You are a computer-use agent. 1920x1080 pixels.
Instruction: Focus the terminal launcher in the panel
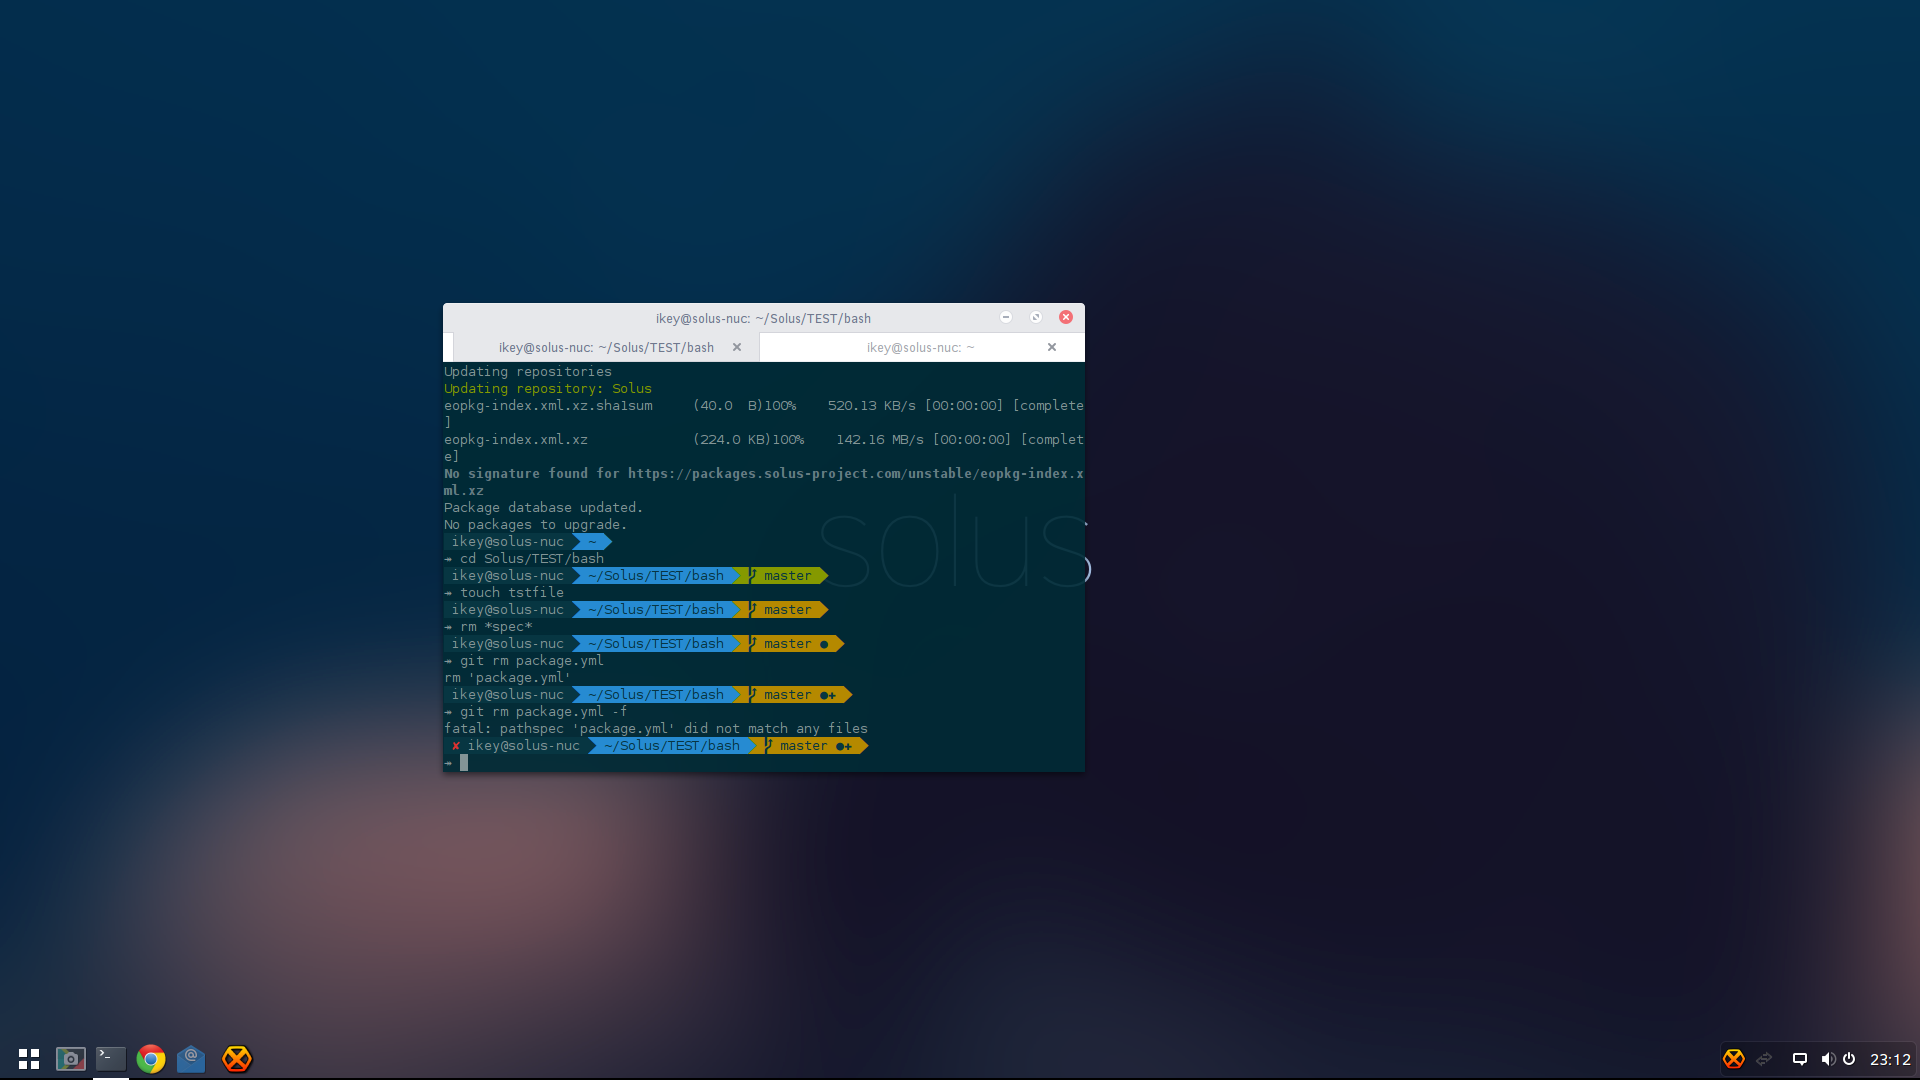(111, 1059)
